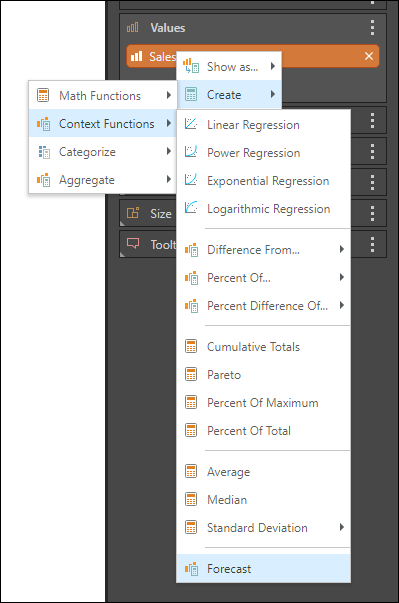The image size is (399, 603).
Task: Expand the Aggregate submenu arrow
Action: pyautogui.click(x=169, y=179)
